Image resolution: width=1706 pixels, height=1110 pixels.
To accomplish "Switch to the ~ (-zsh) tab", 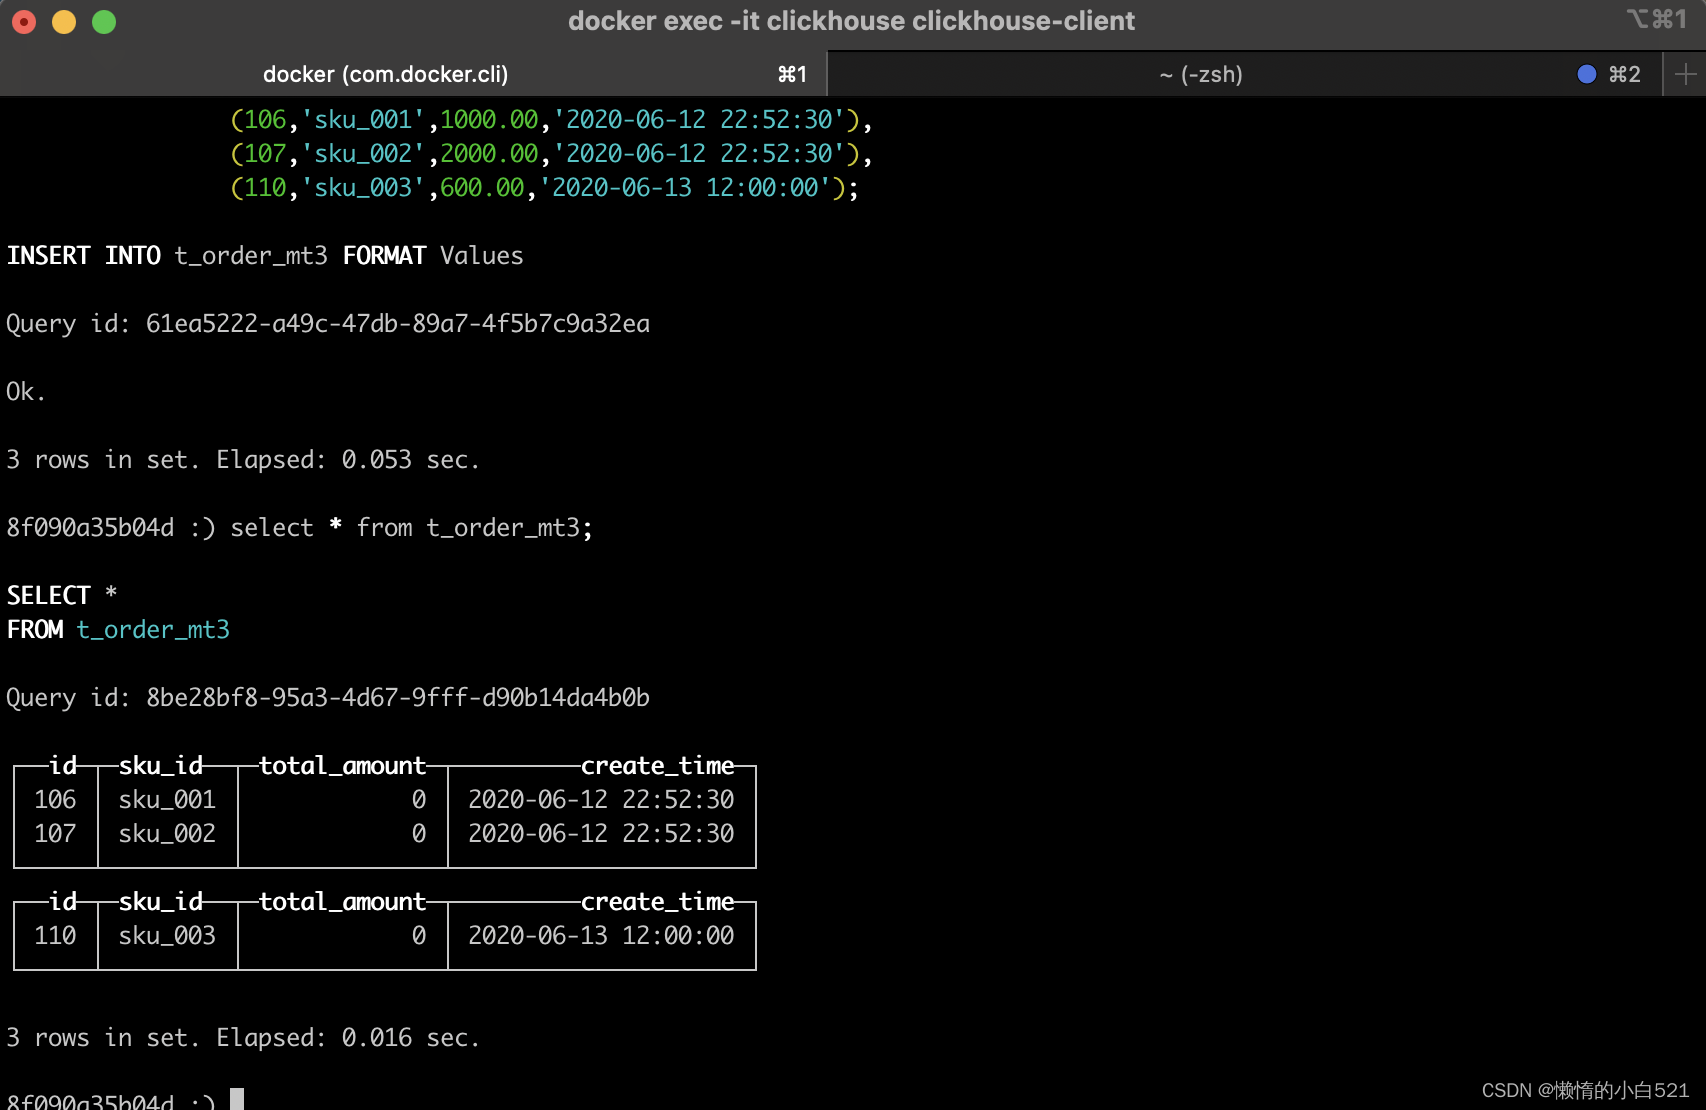I will point(1245,74).
